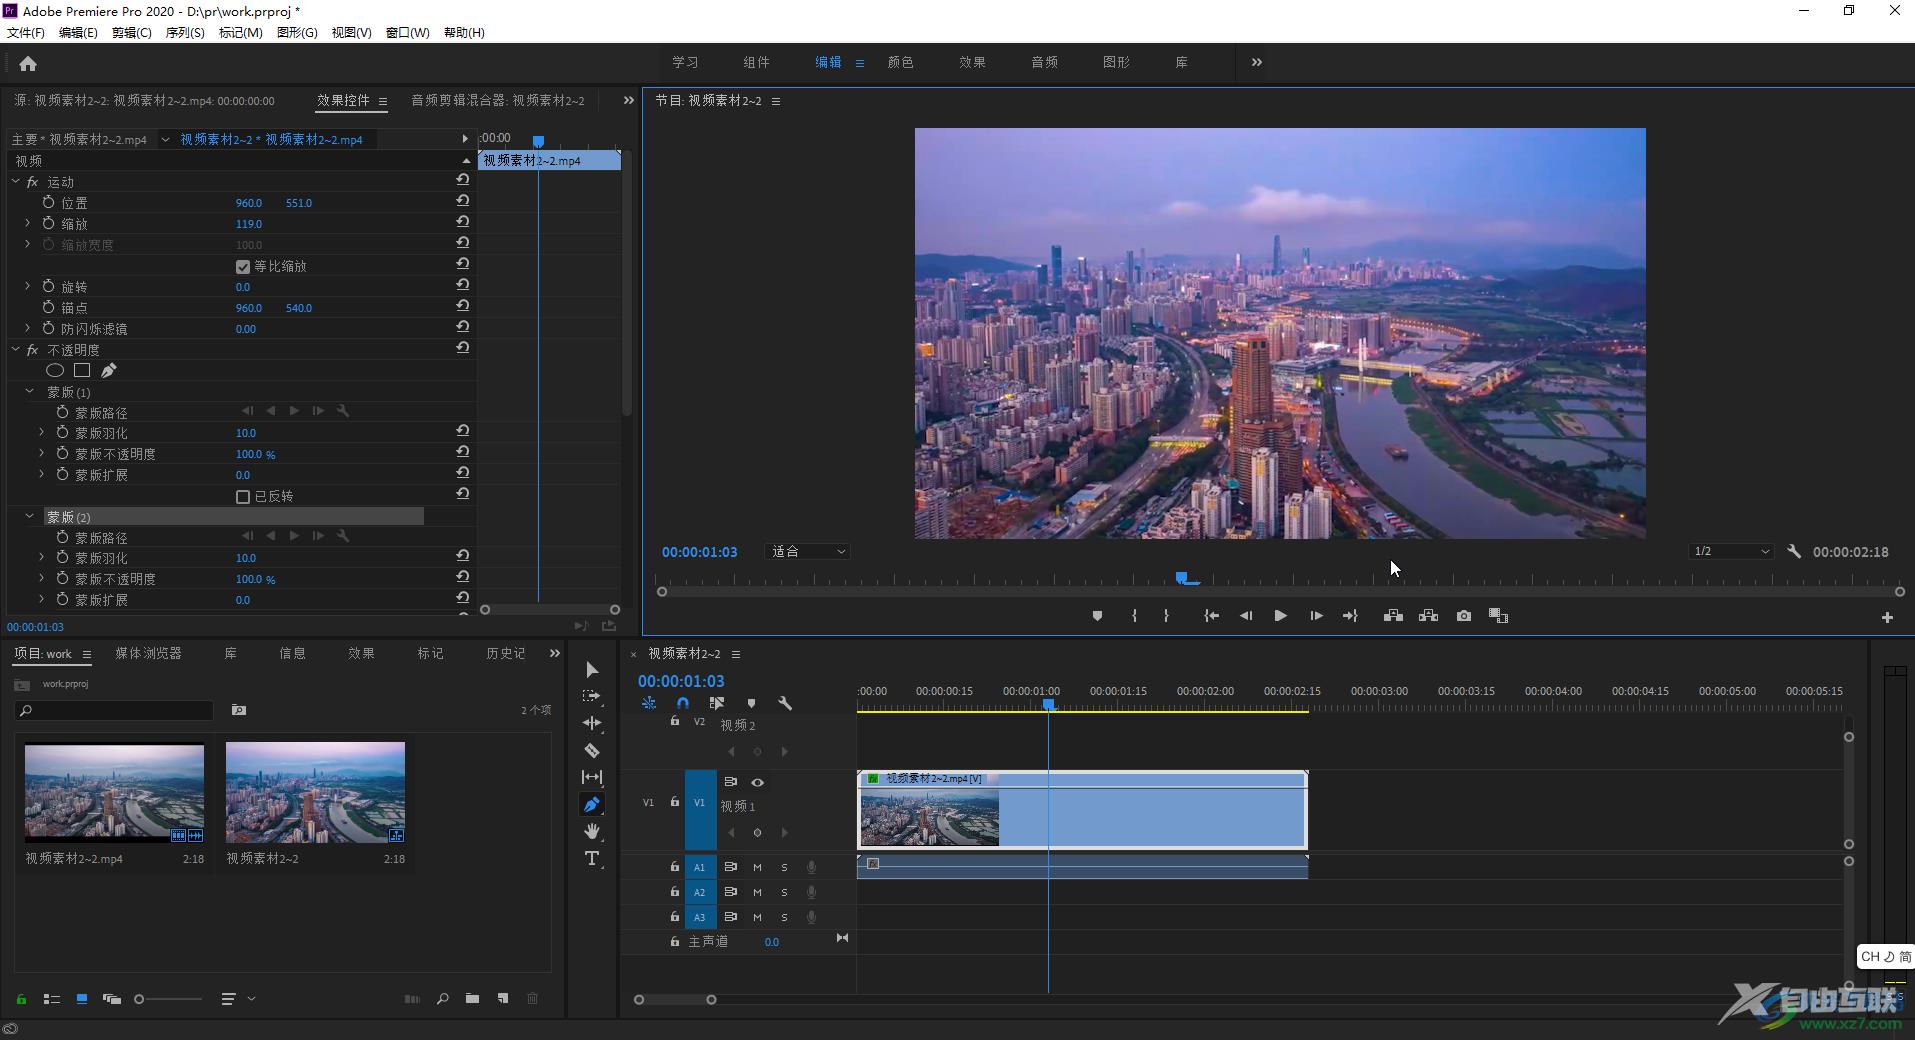Collapse 蒙版 (1) mask group
Viewport: 1915px width, 1040px height.
pyautogui.click(x=29, y=392)
